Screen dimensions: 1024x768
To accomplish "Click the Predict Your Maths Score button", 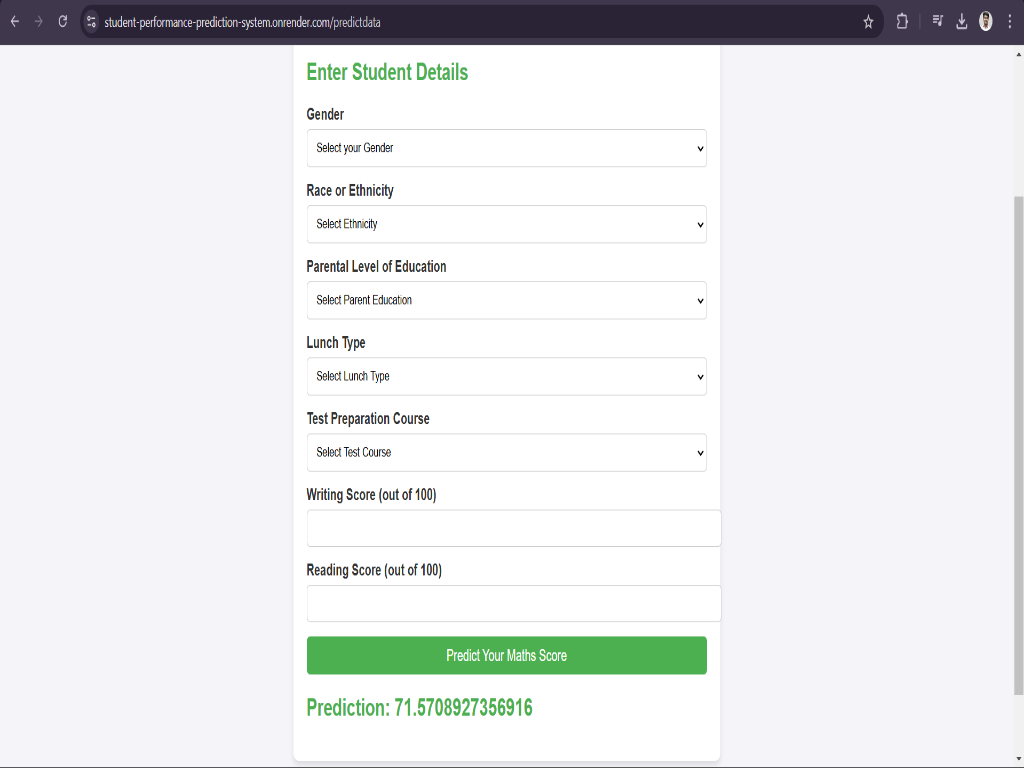I will click(507, 656).
